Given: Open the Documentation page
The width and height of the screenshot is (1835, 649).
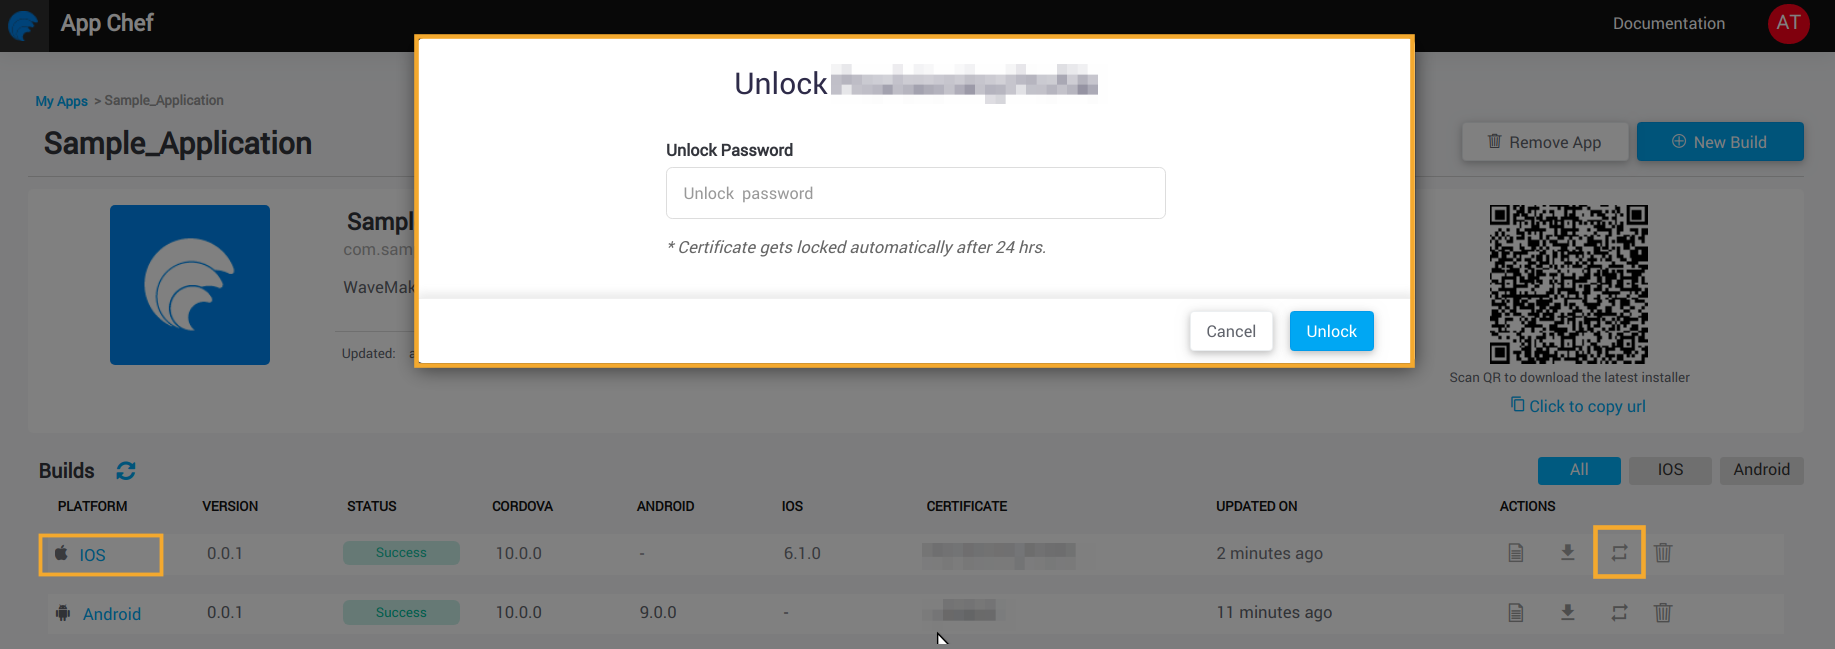Looking at the screenshot, I should [x=1668, y=23].
